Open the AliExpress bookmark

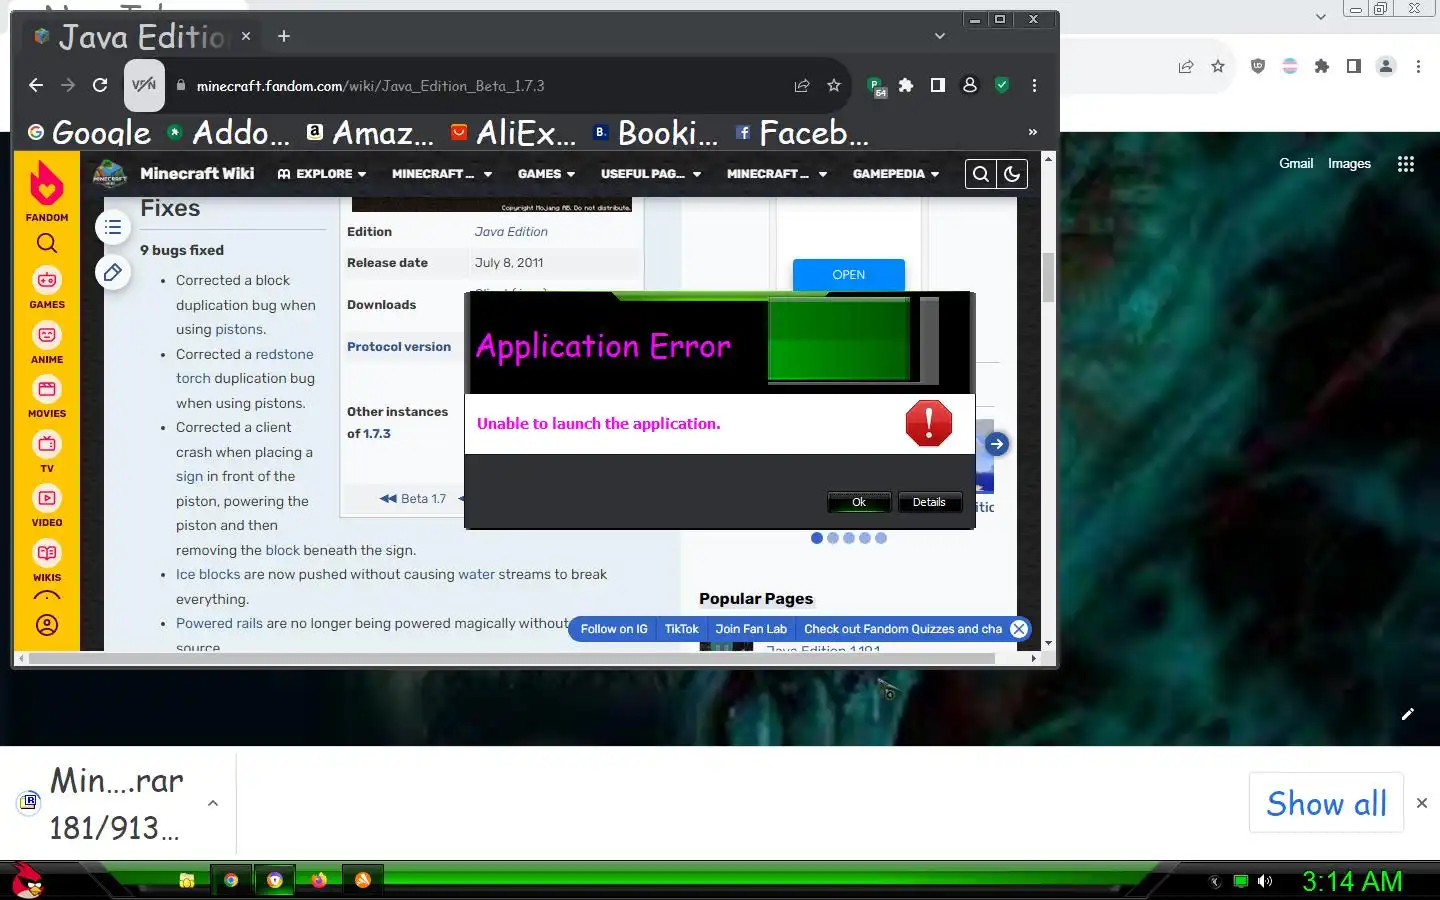[513, 132]
